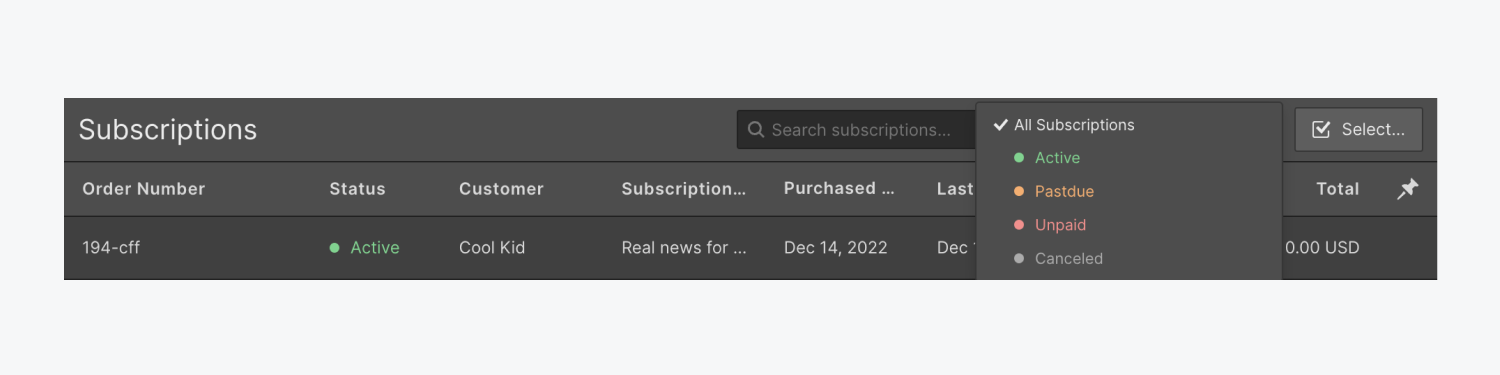Image resolution: width=1500 pixels, height=375 pixels.
Task: Click the pin icon in table header
Action: click(1407, 189)
